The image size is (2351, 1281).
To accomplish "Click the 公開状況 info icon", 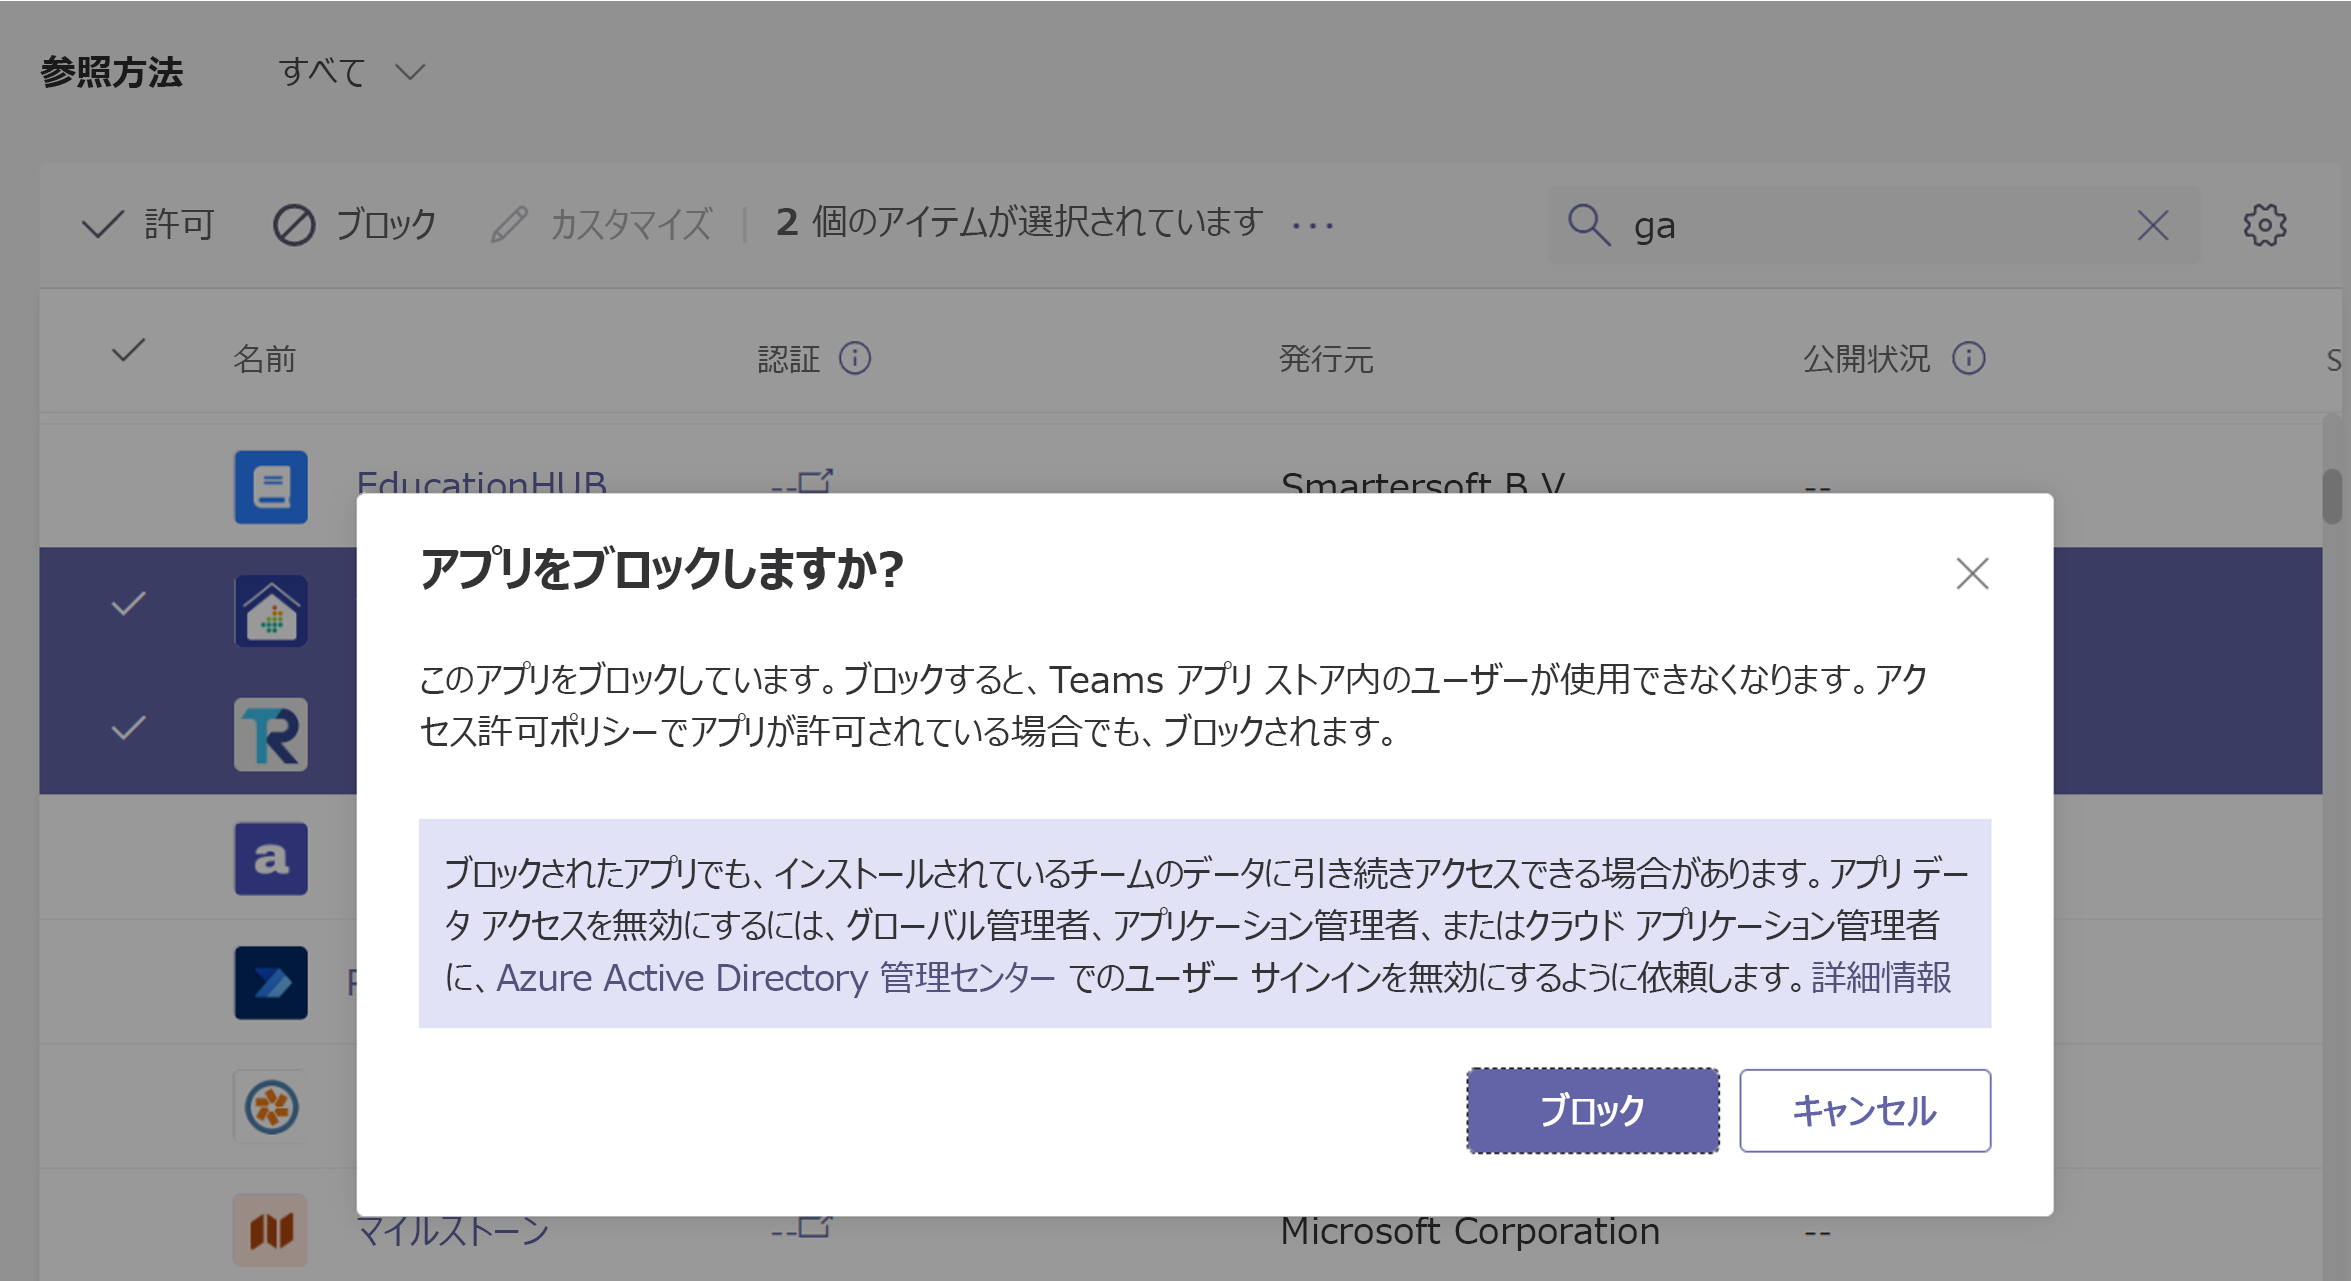I will pos(1968,358).
